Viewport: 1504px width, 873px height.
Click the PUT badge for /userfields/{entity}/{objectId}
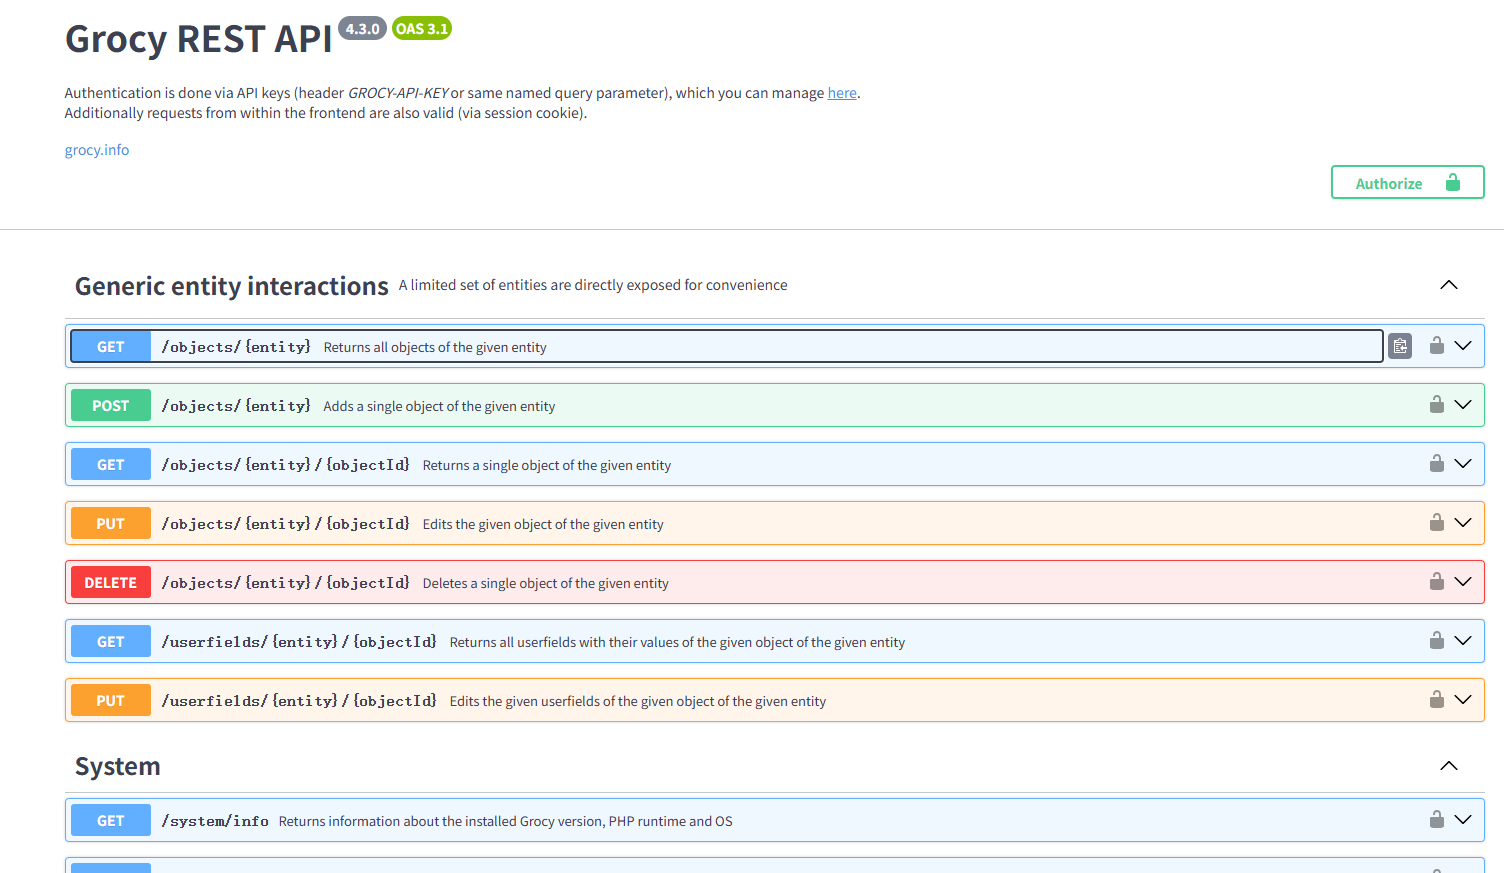pyautogui.click(x=111, y=700)
